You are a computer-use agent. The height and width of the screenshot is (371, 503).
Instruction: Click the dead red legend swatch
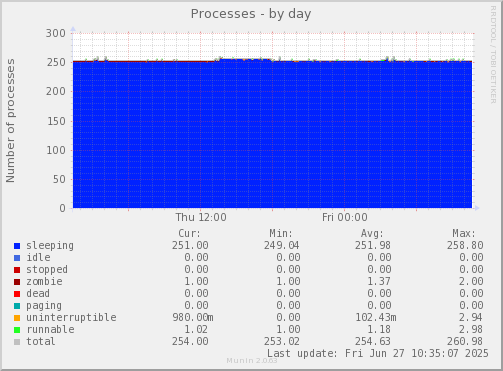pyautogui.click(x=17, y=294)
